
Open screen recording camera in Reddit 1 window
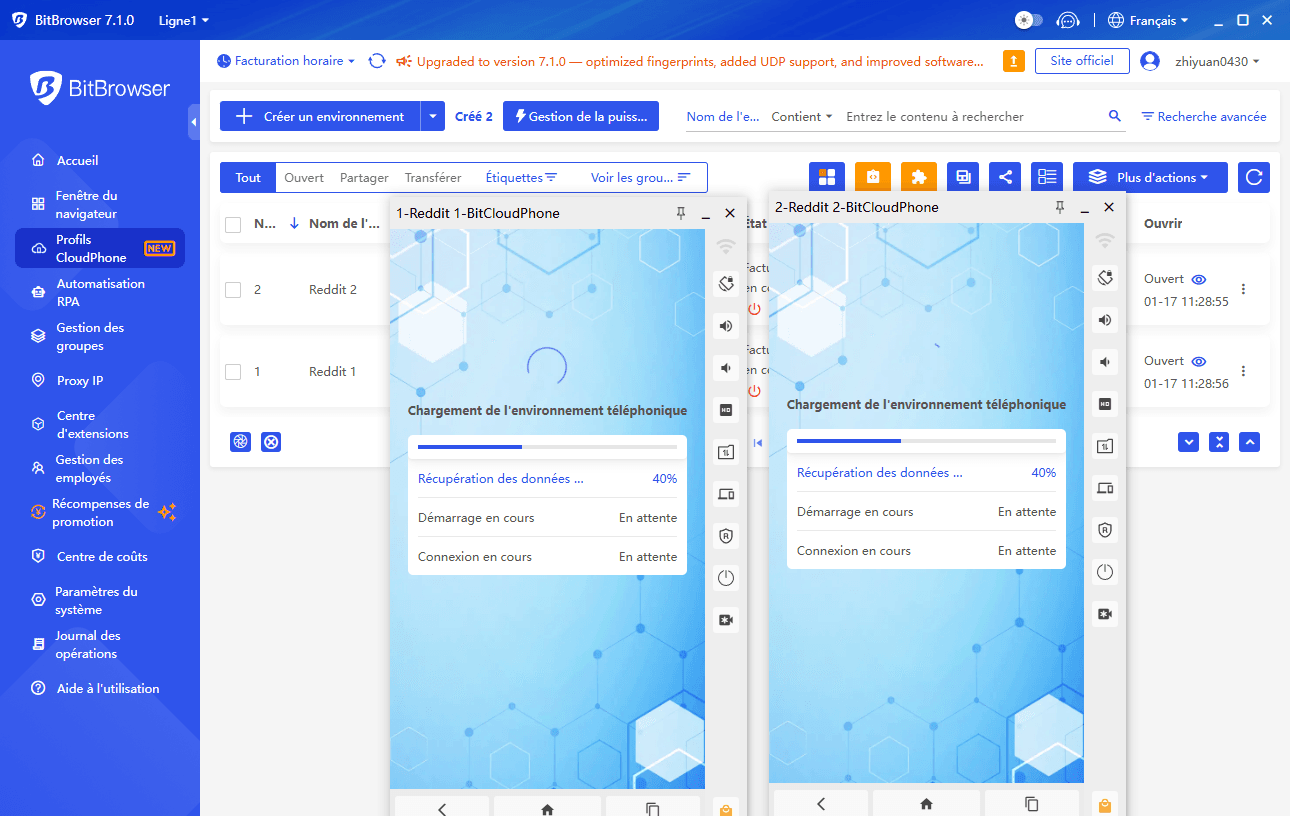click(x=726, y=620)
